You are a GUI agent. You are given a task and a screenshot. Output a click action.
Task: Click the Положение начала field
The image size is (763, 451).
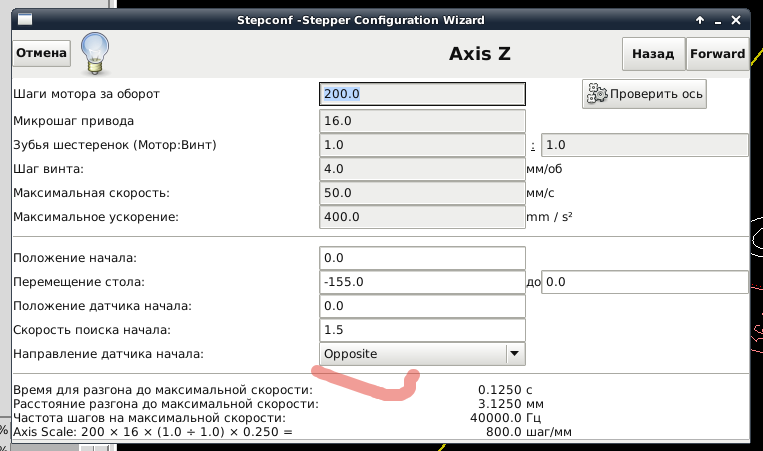[x=422, y=258]
